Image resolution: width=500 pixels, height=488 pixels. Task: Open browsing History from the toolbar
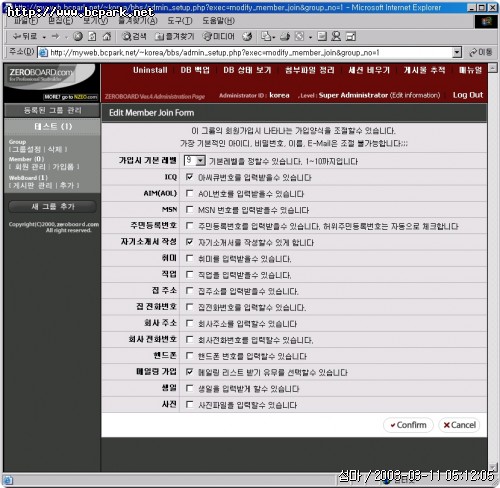[247, 36]
